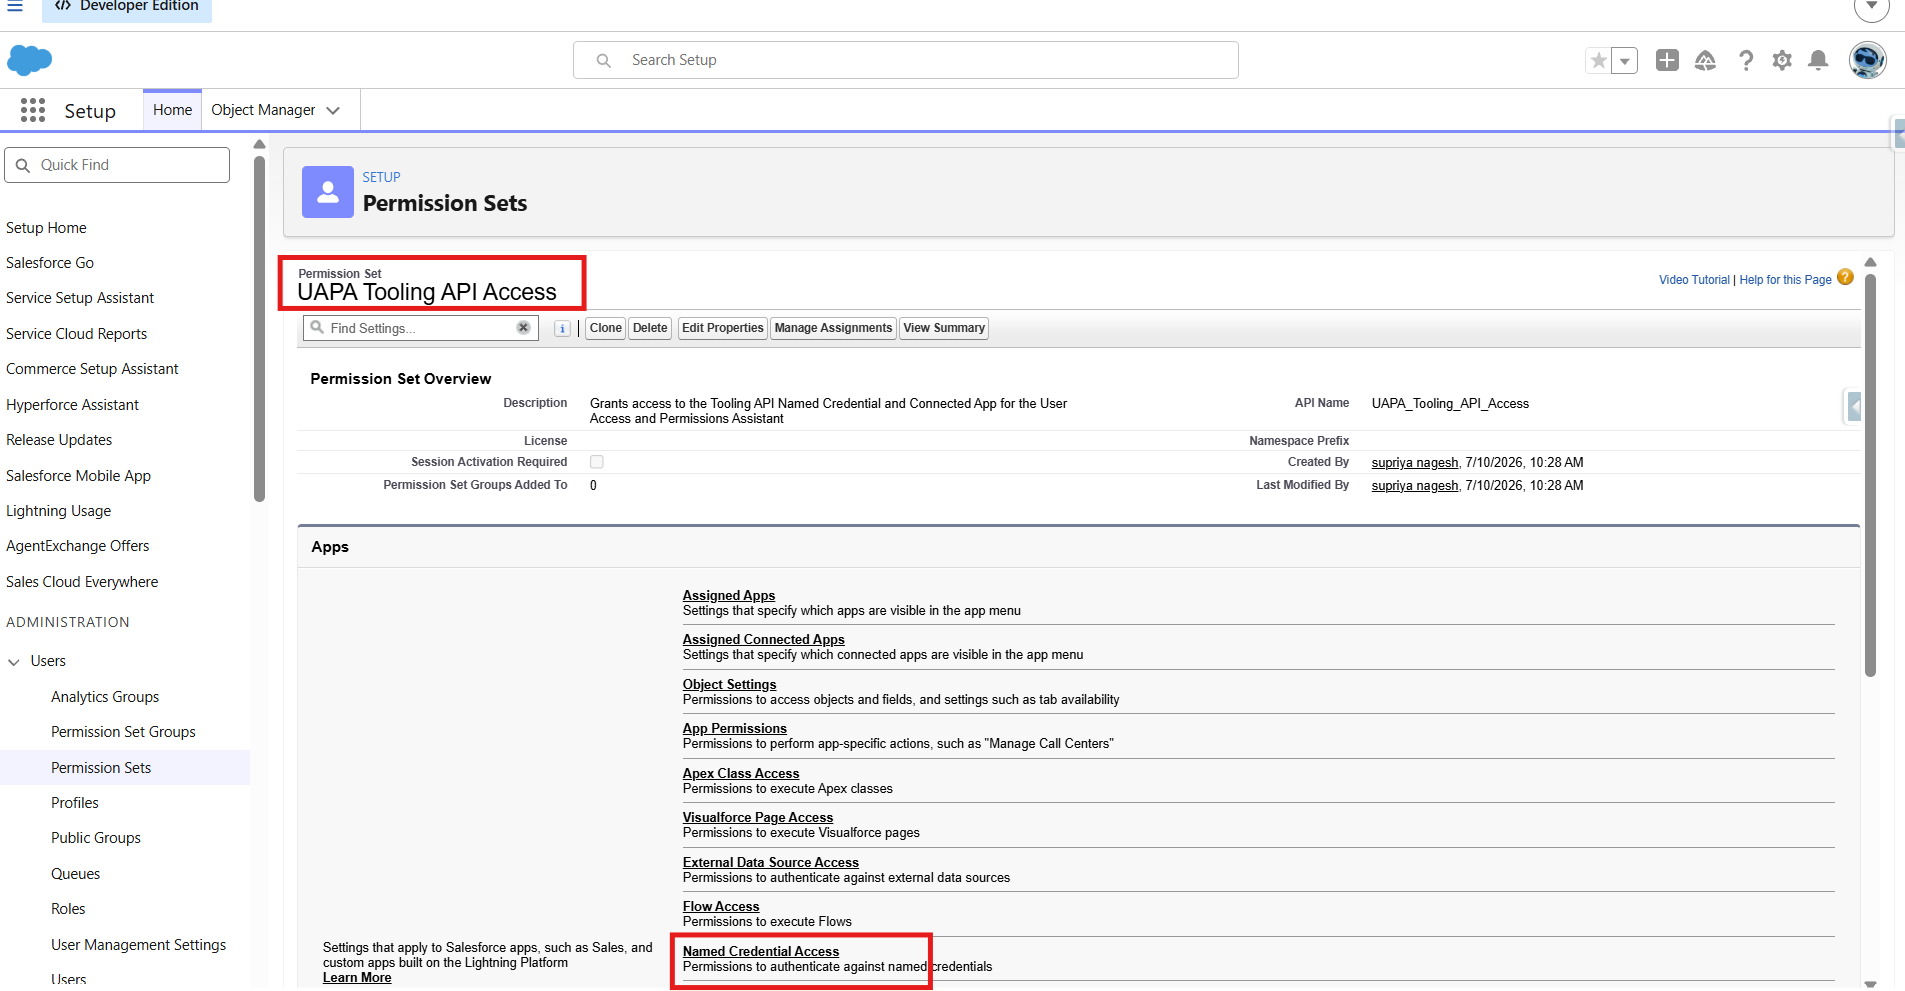Open the favorites list dropdown arrow
The image size is (1905, 991).
[1625, 61]
